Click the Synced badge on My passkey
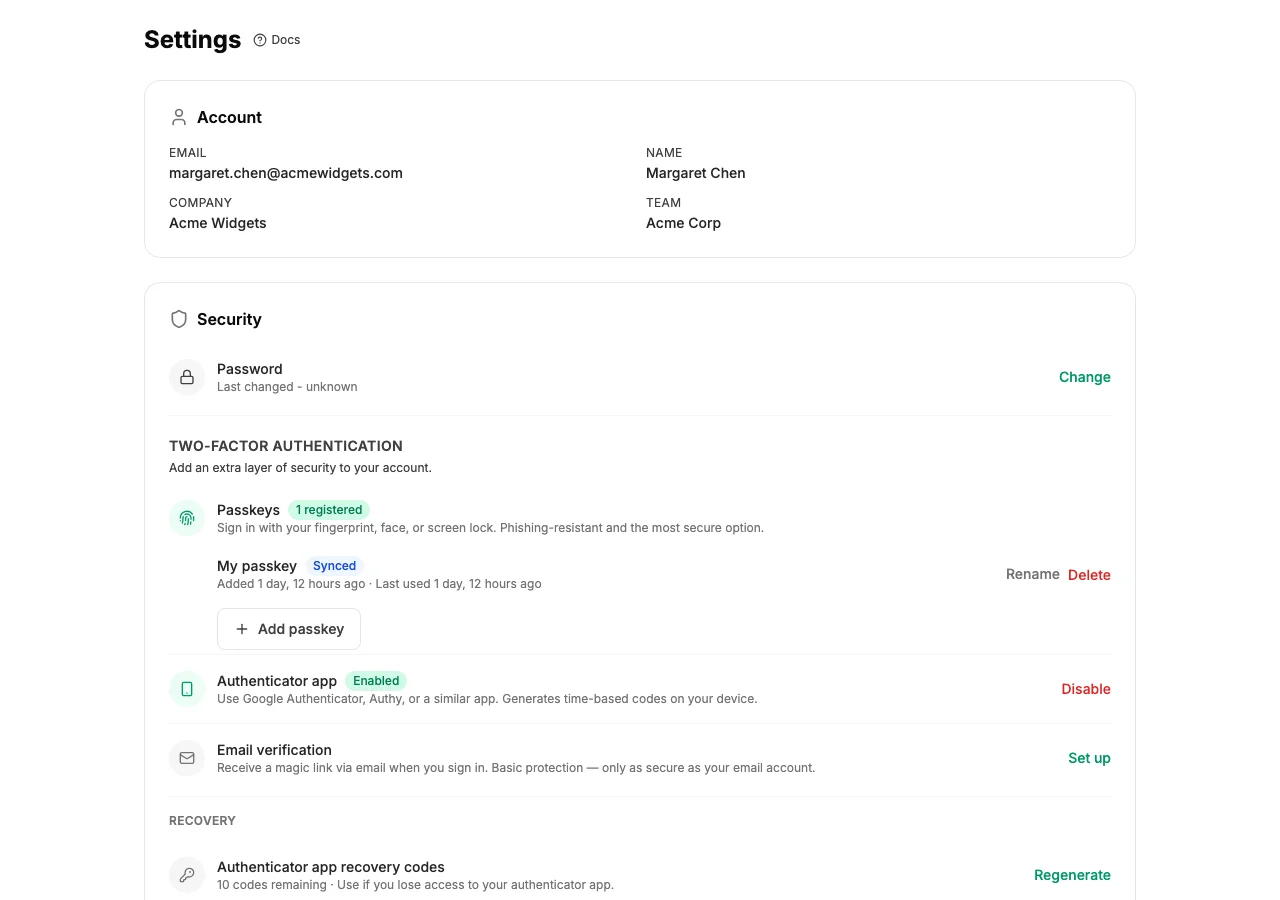 (x=334, y=566)
